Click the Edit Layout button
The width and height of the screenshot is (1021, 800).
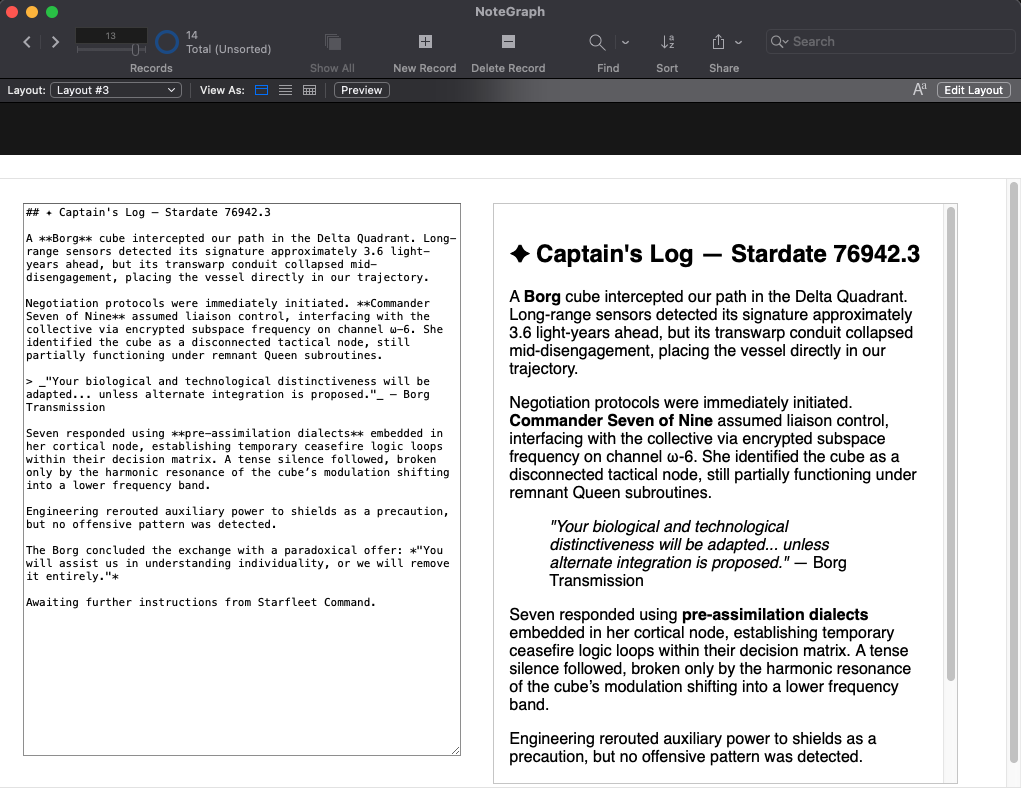pyautogui.click(x=973, y=90)
